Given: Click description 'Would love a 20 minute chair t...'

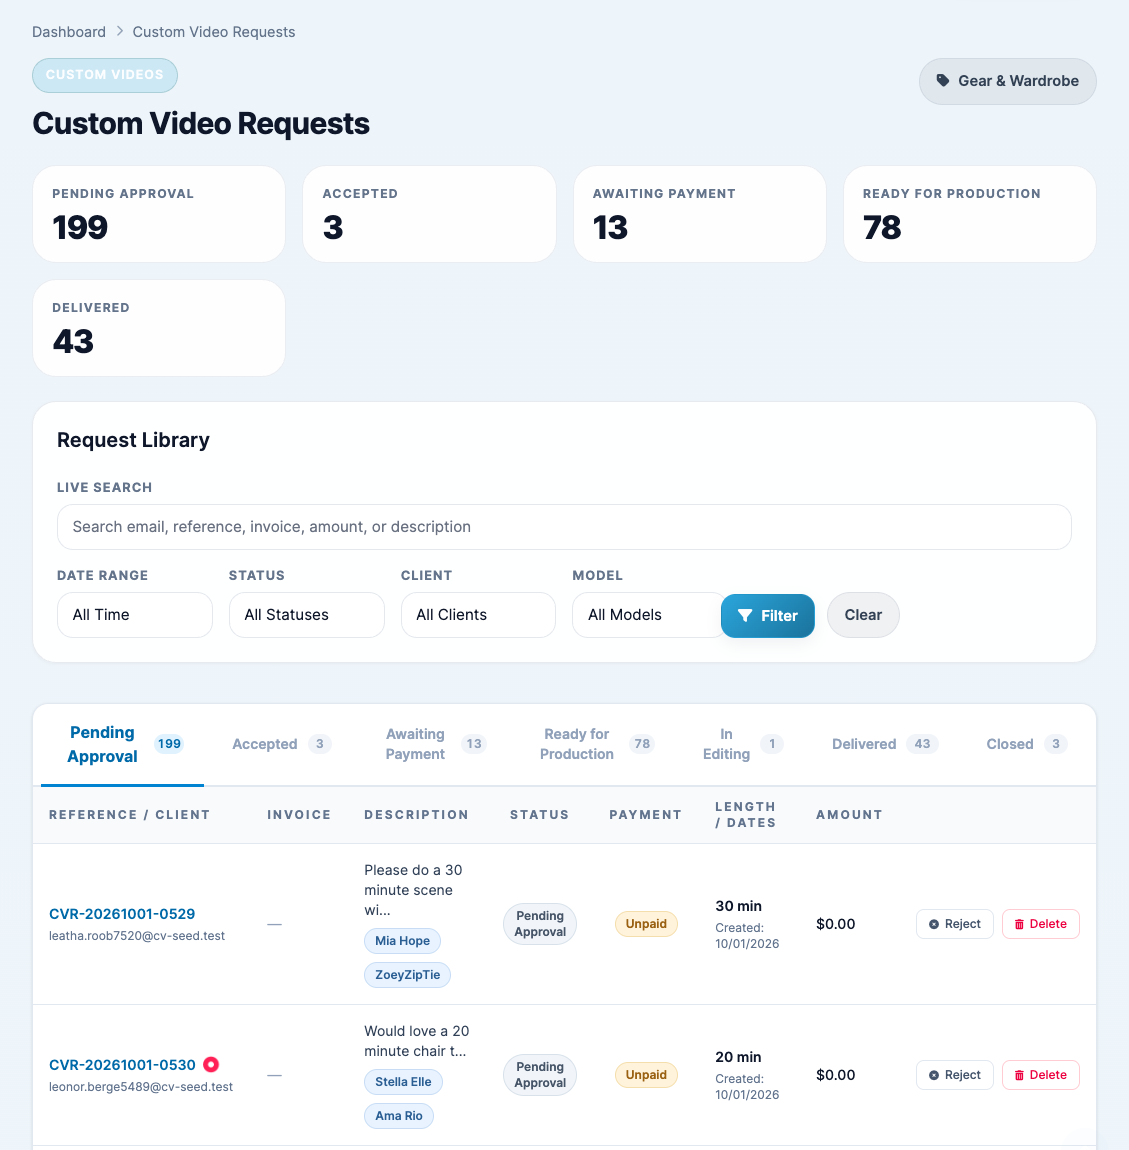Looking at the screenshot, I should (417, 1041).
